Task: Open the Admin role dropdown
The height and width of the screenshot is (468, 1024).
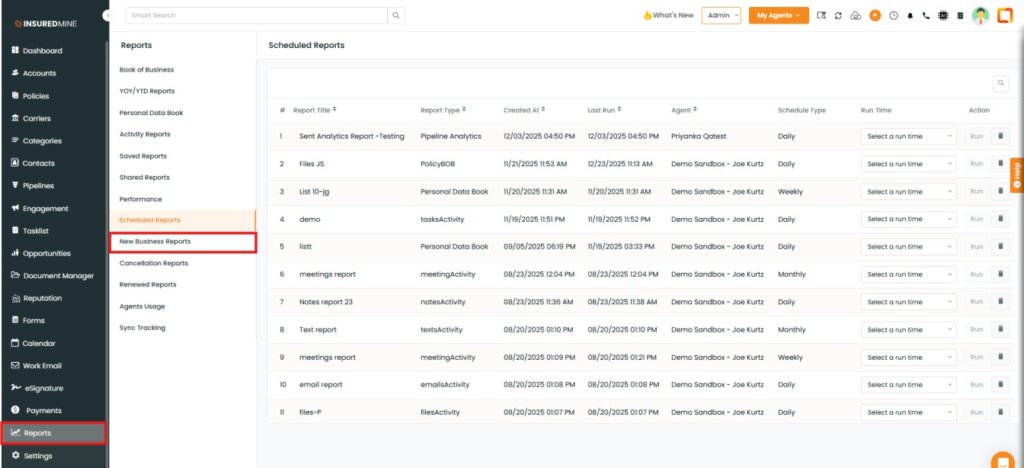Action: (721, 15)
